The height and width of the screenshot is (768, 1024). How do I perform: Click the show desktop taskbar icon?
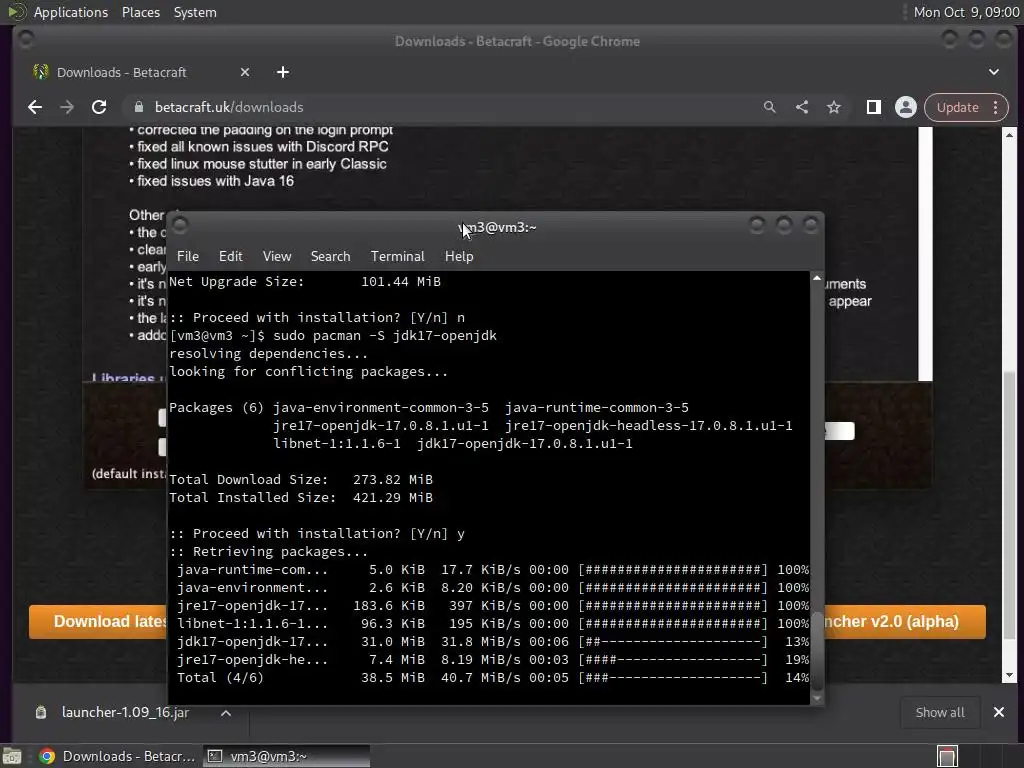[x=12, y=756]
